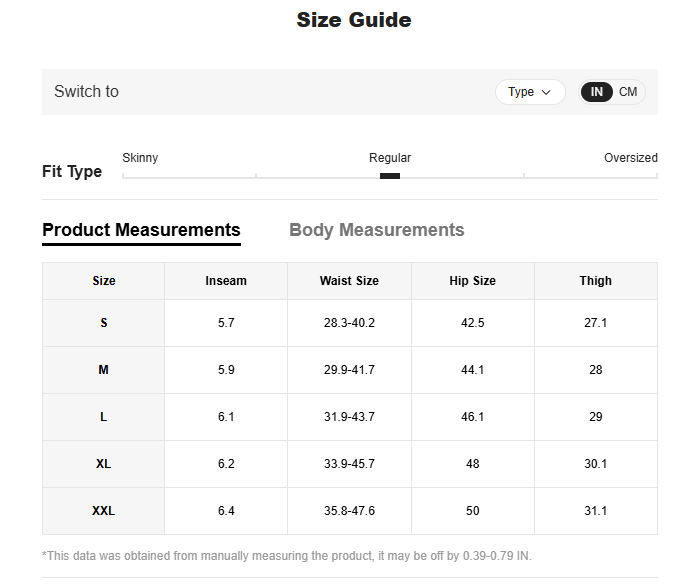
Task: Click the Hip Size column header
Action: click(472, 281)
